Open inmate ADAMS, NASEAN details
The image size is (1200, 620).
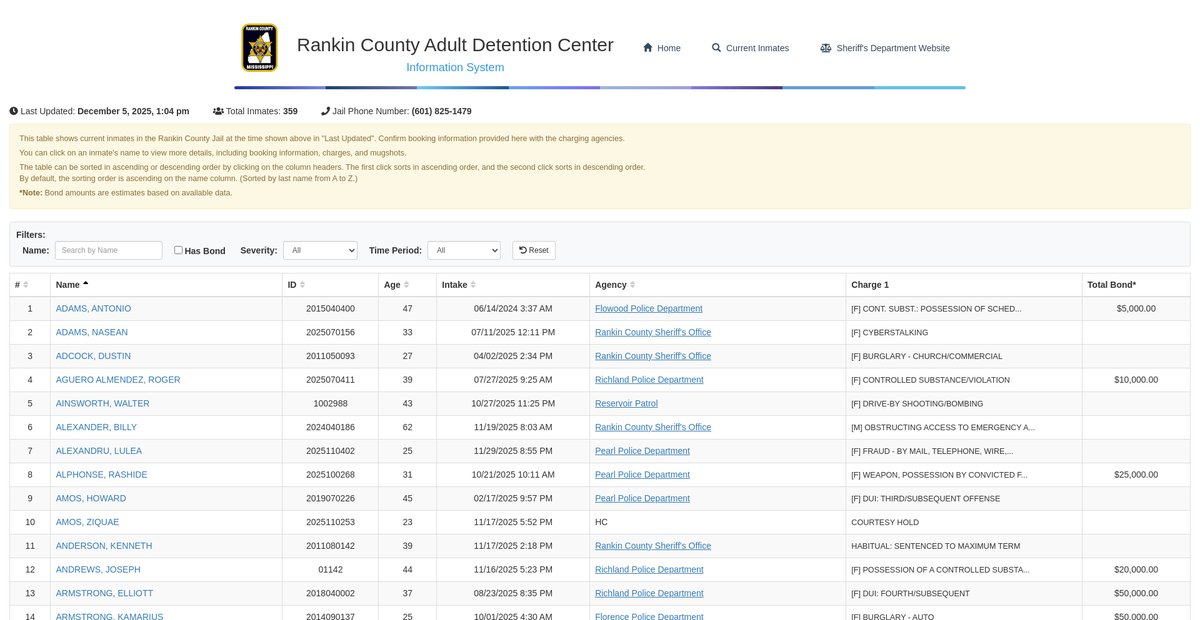point(92,332)
